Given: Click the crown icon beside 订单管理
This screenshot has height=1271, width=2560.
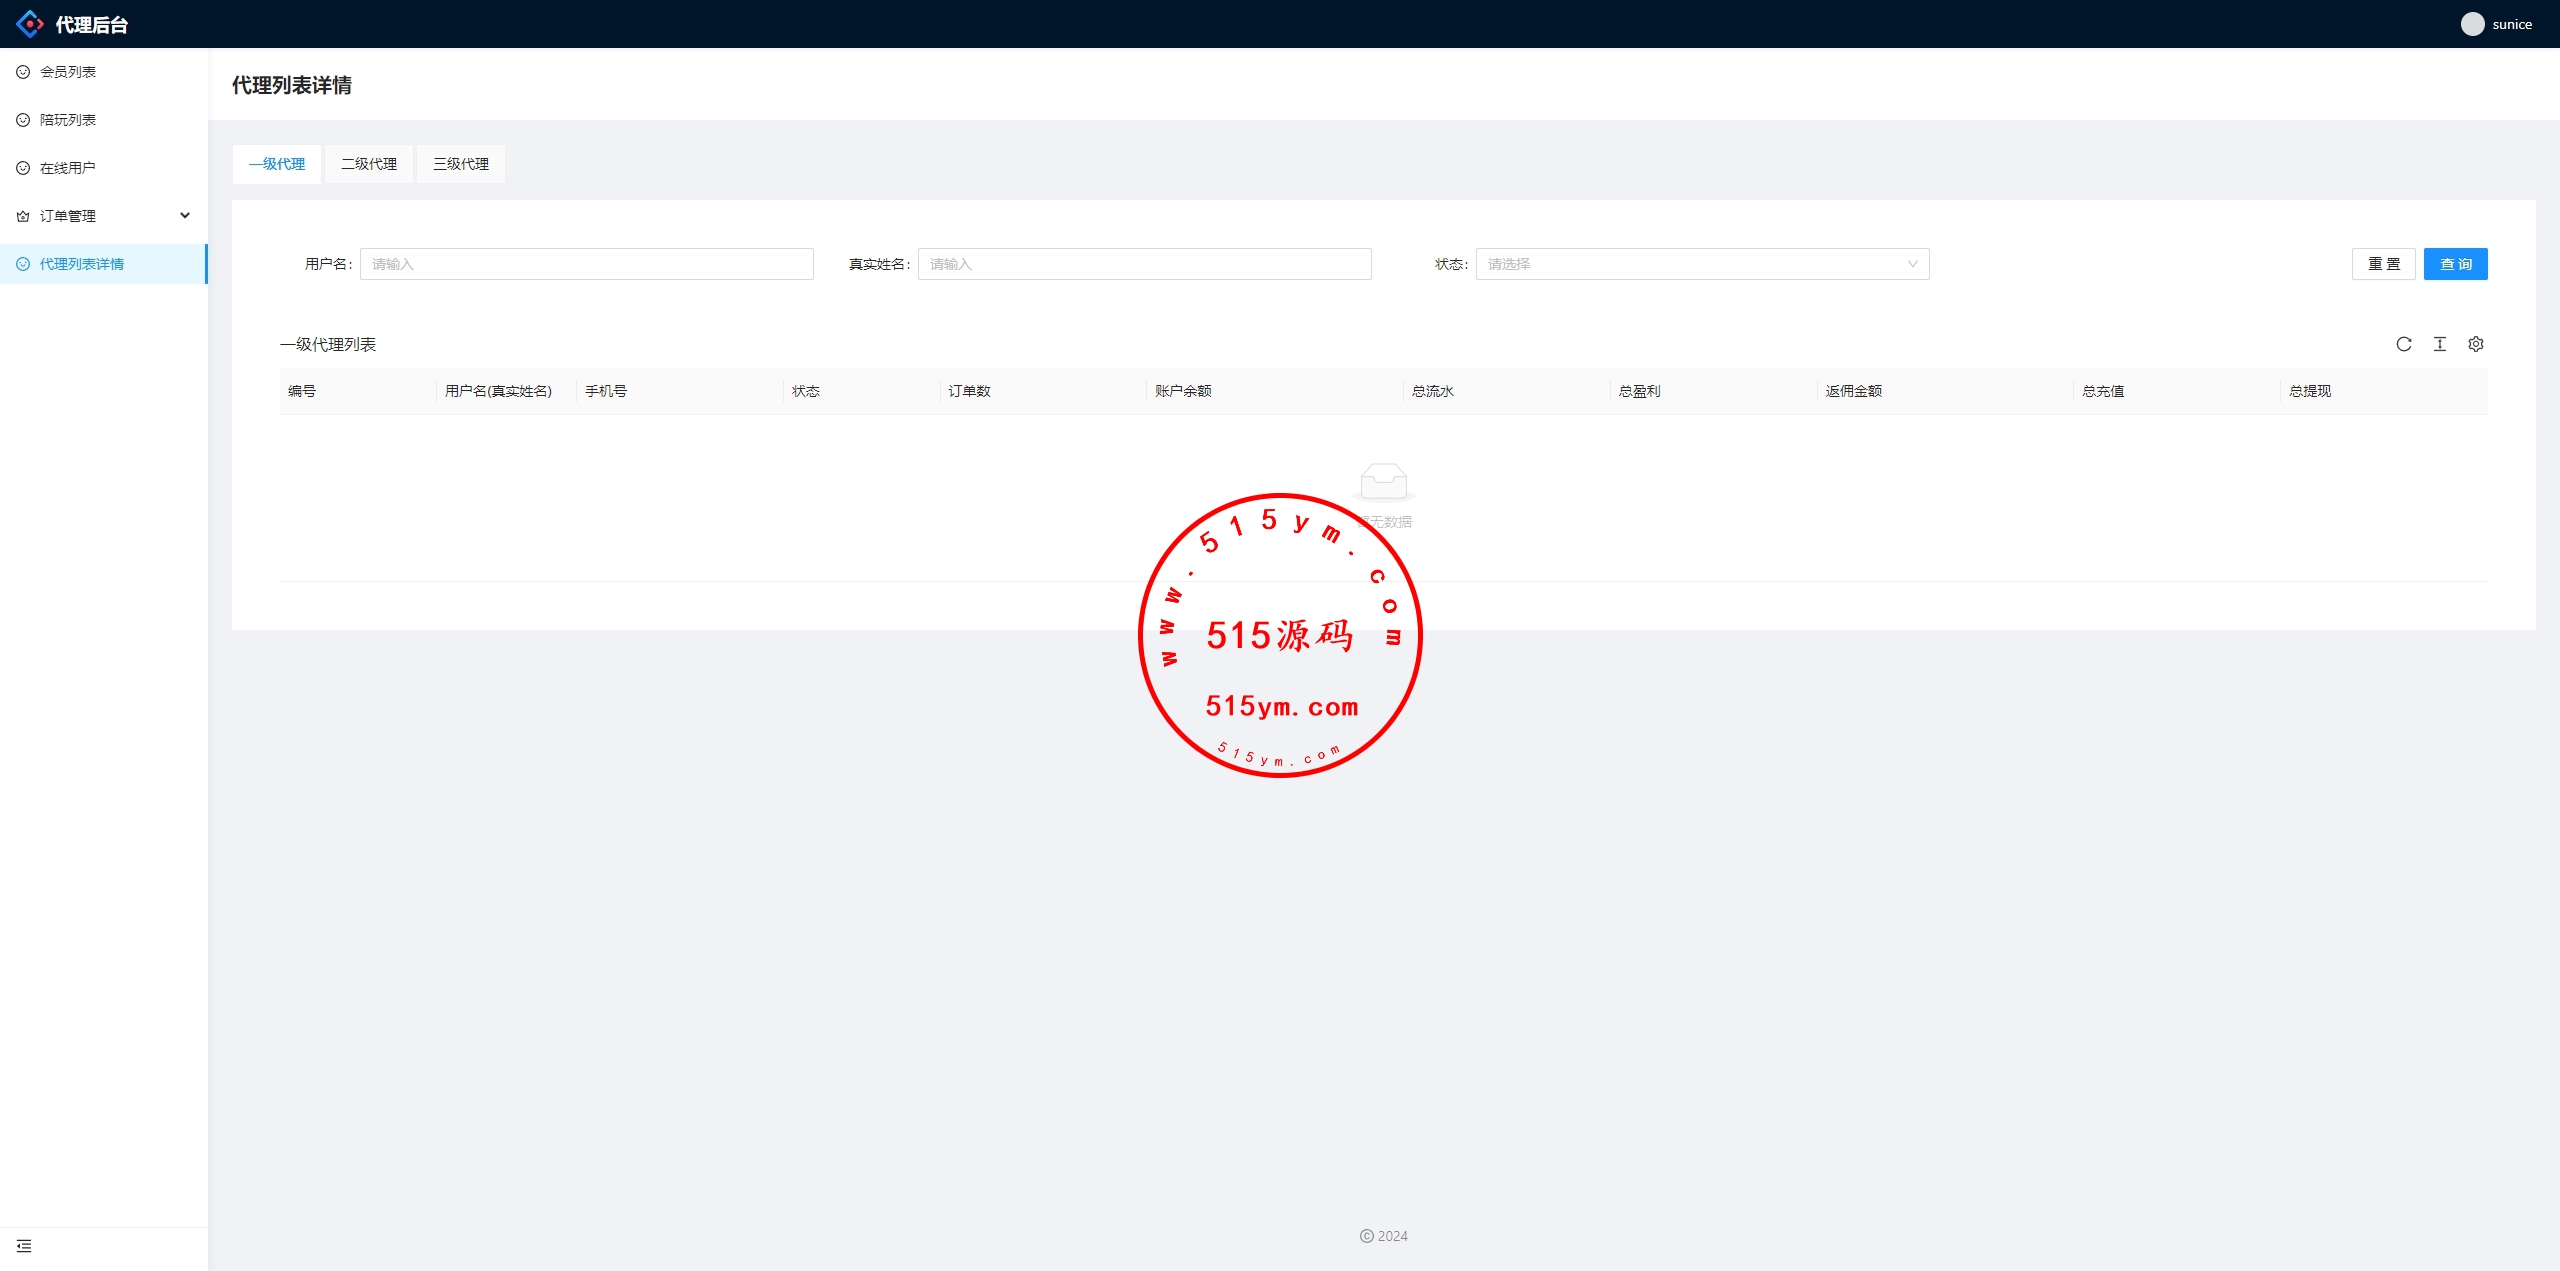Looking at the screenshot, I should click(x=23, y=216).
